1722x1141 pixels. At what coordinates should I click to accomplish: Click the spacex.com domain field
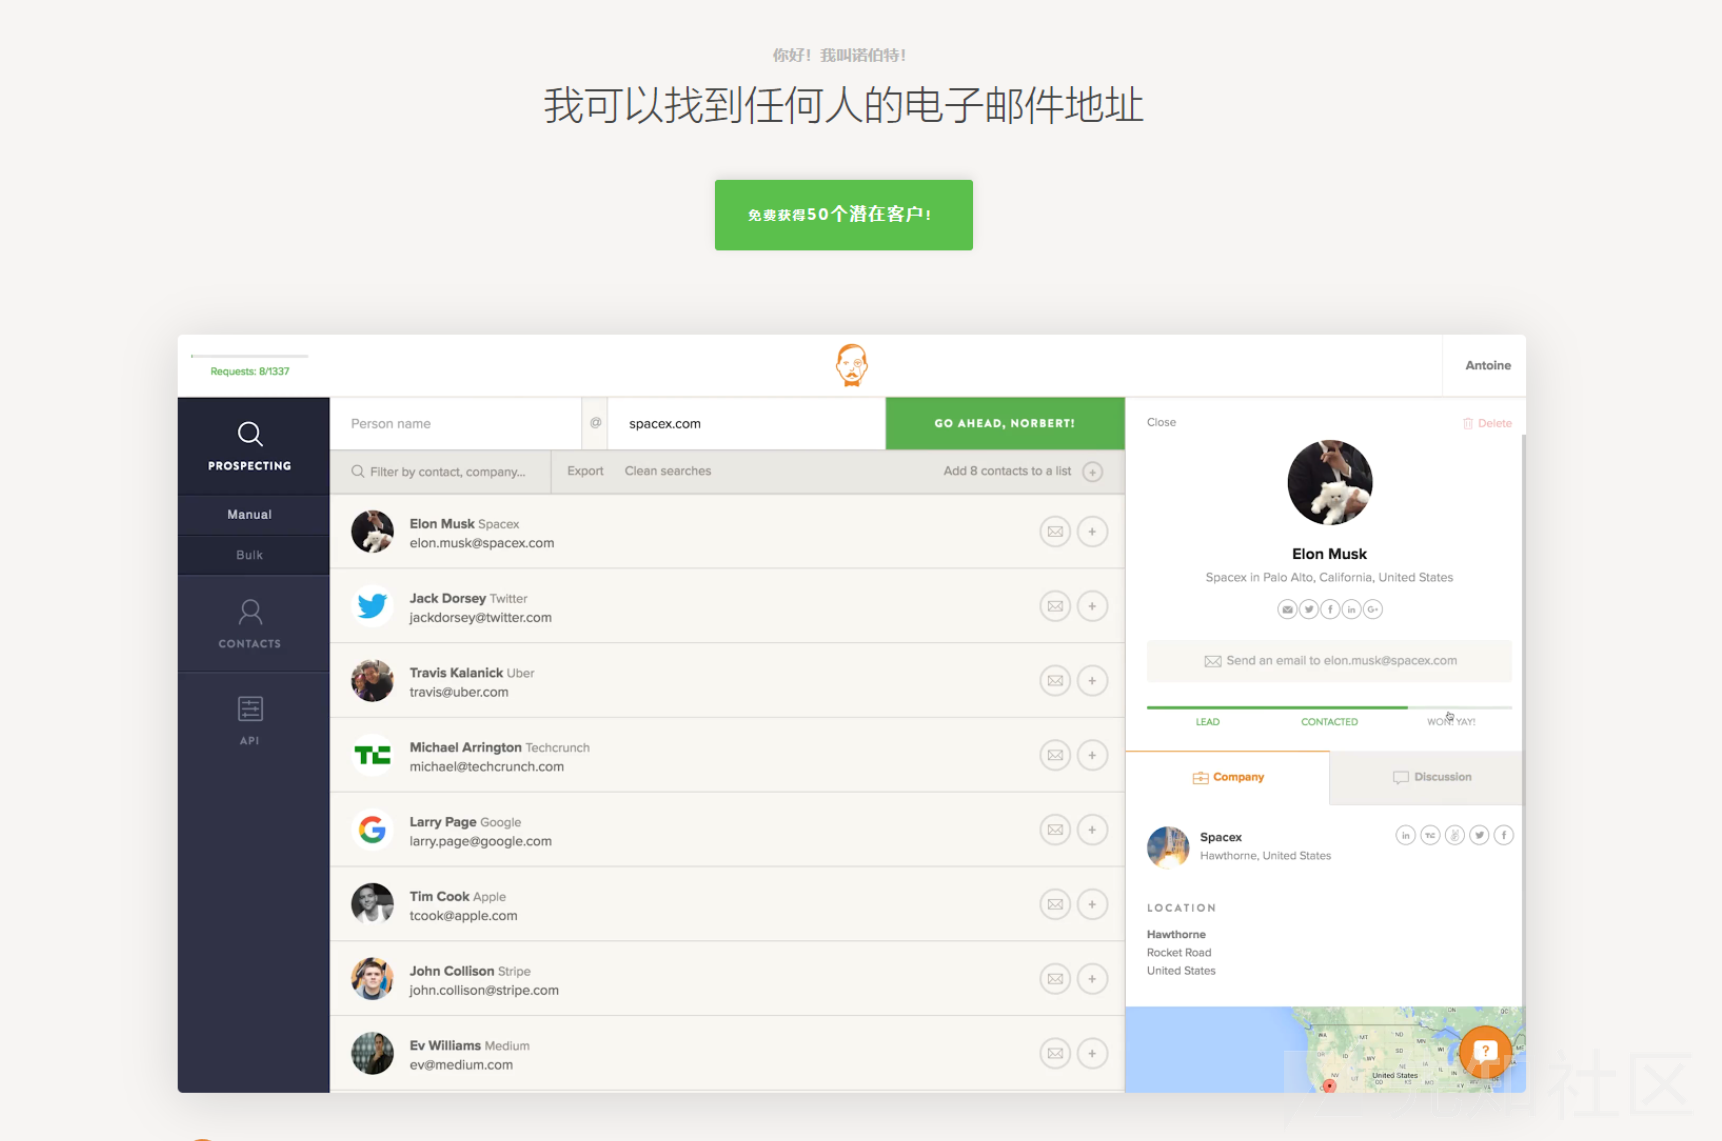click(746, 423)
